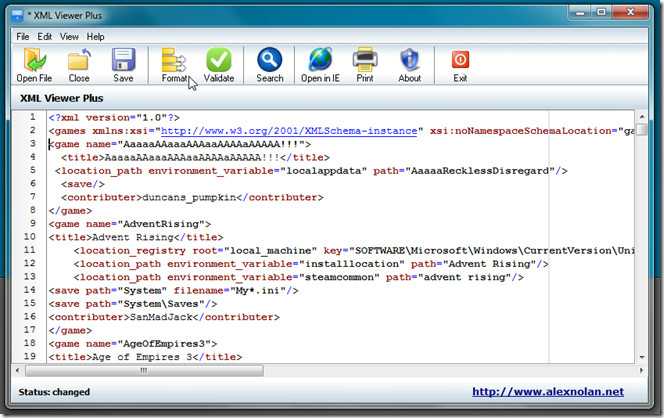Close the current file via the Close toolbar icon
664x418 pixels.
coord(79,64)
